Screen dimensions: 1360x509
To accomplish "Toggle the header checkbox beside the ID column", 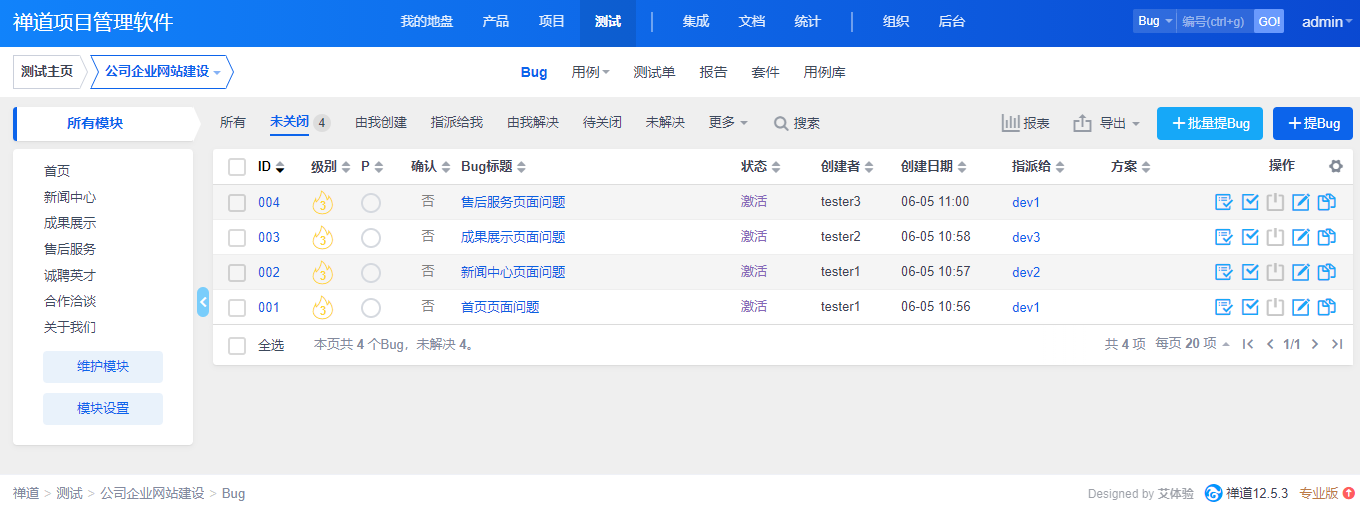I will [237, 167].
